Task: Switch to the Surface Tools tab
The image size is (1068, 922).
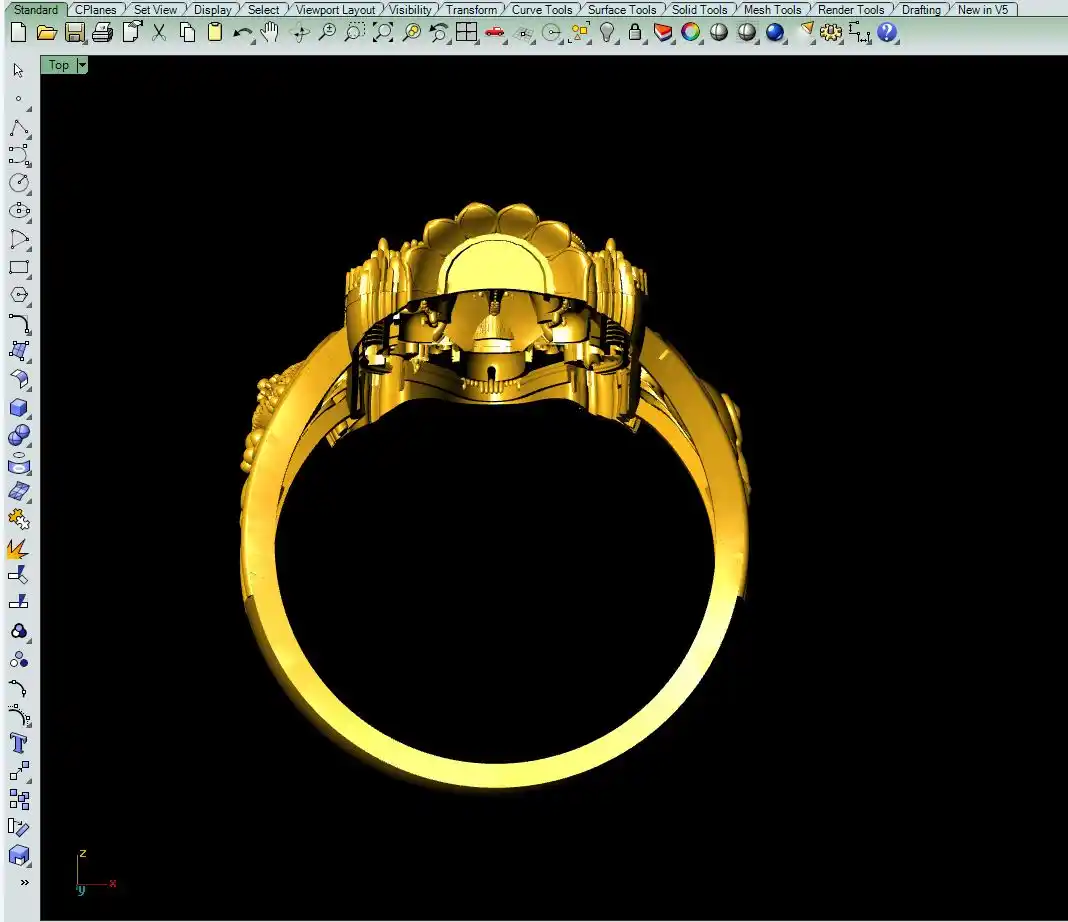Action: pos(621,10)
